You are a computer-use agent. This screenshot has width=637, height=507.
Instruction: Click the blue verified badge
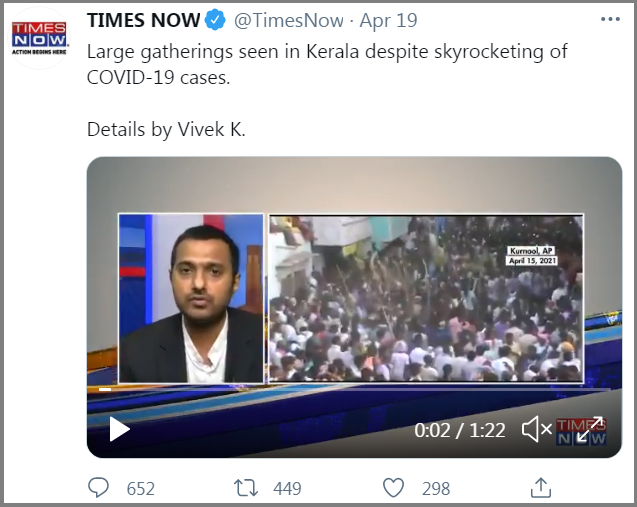(x=215, y=20)
